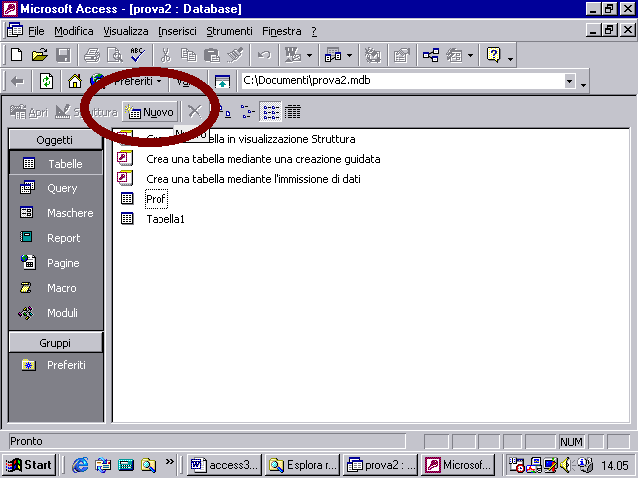638x478 pixels.
Task: Switch to Details view
Action: coord(293,111)
